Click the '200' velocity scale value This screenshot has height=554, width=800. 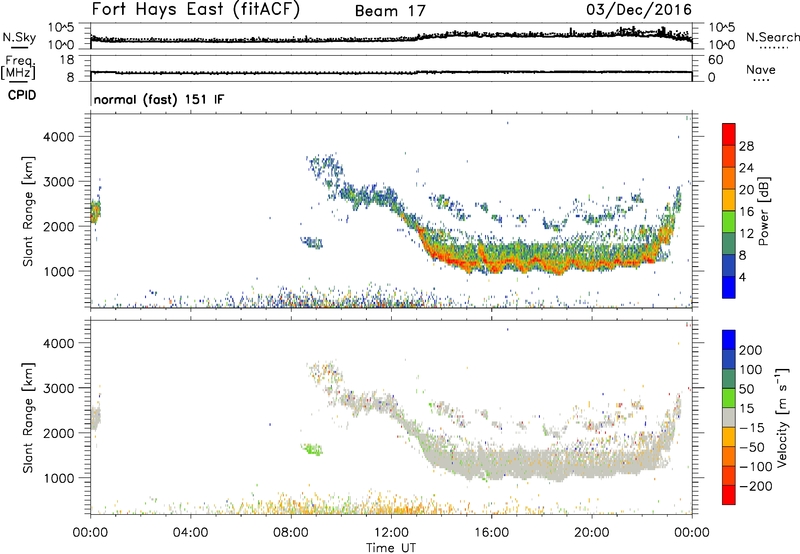(x=751, y=350)
